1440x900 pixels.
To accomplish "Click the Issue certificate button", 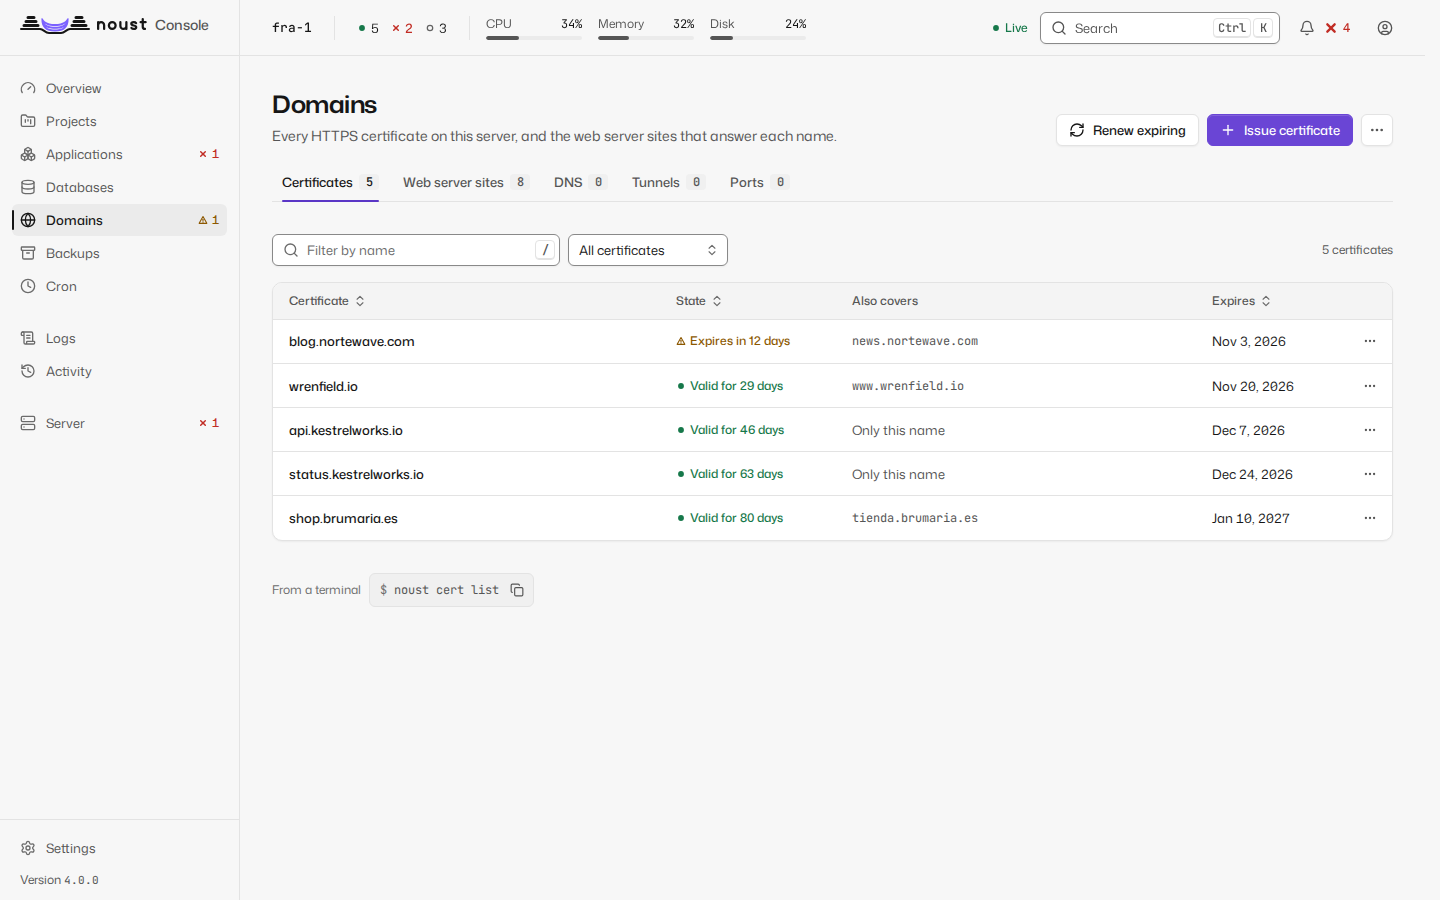I will 1280,130.
